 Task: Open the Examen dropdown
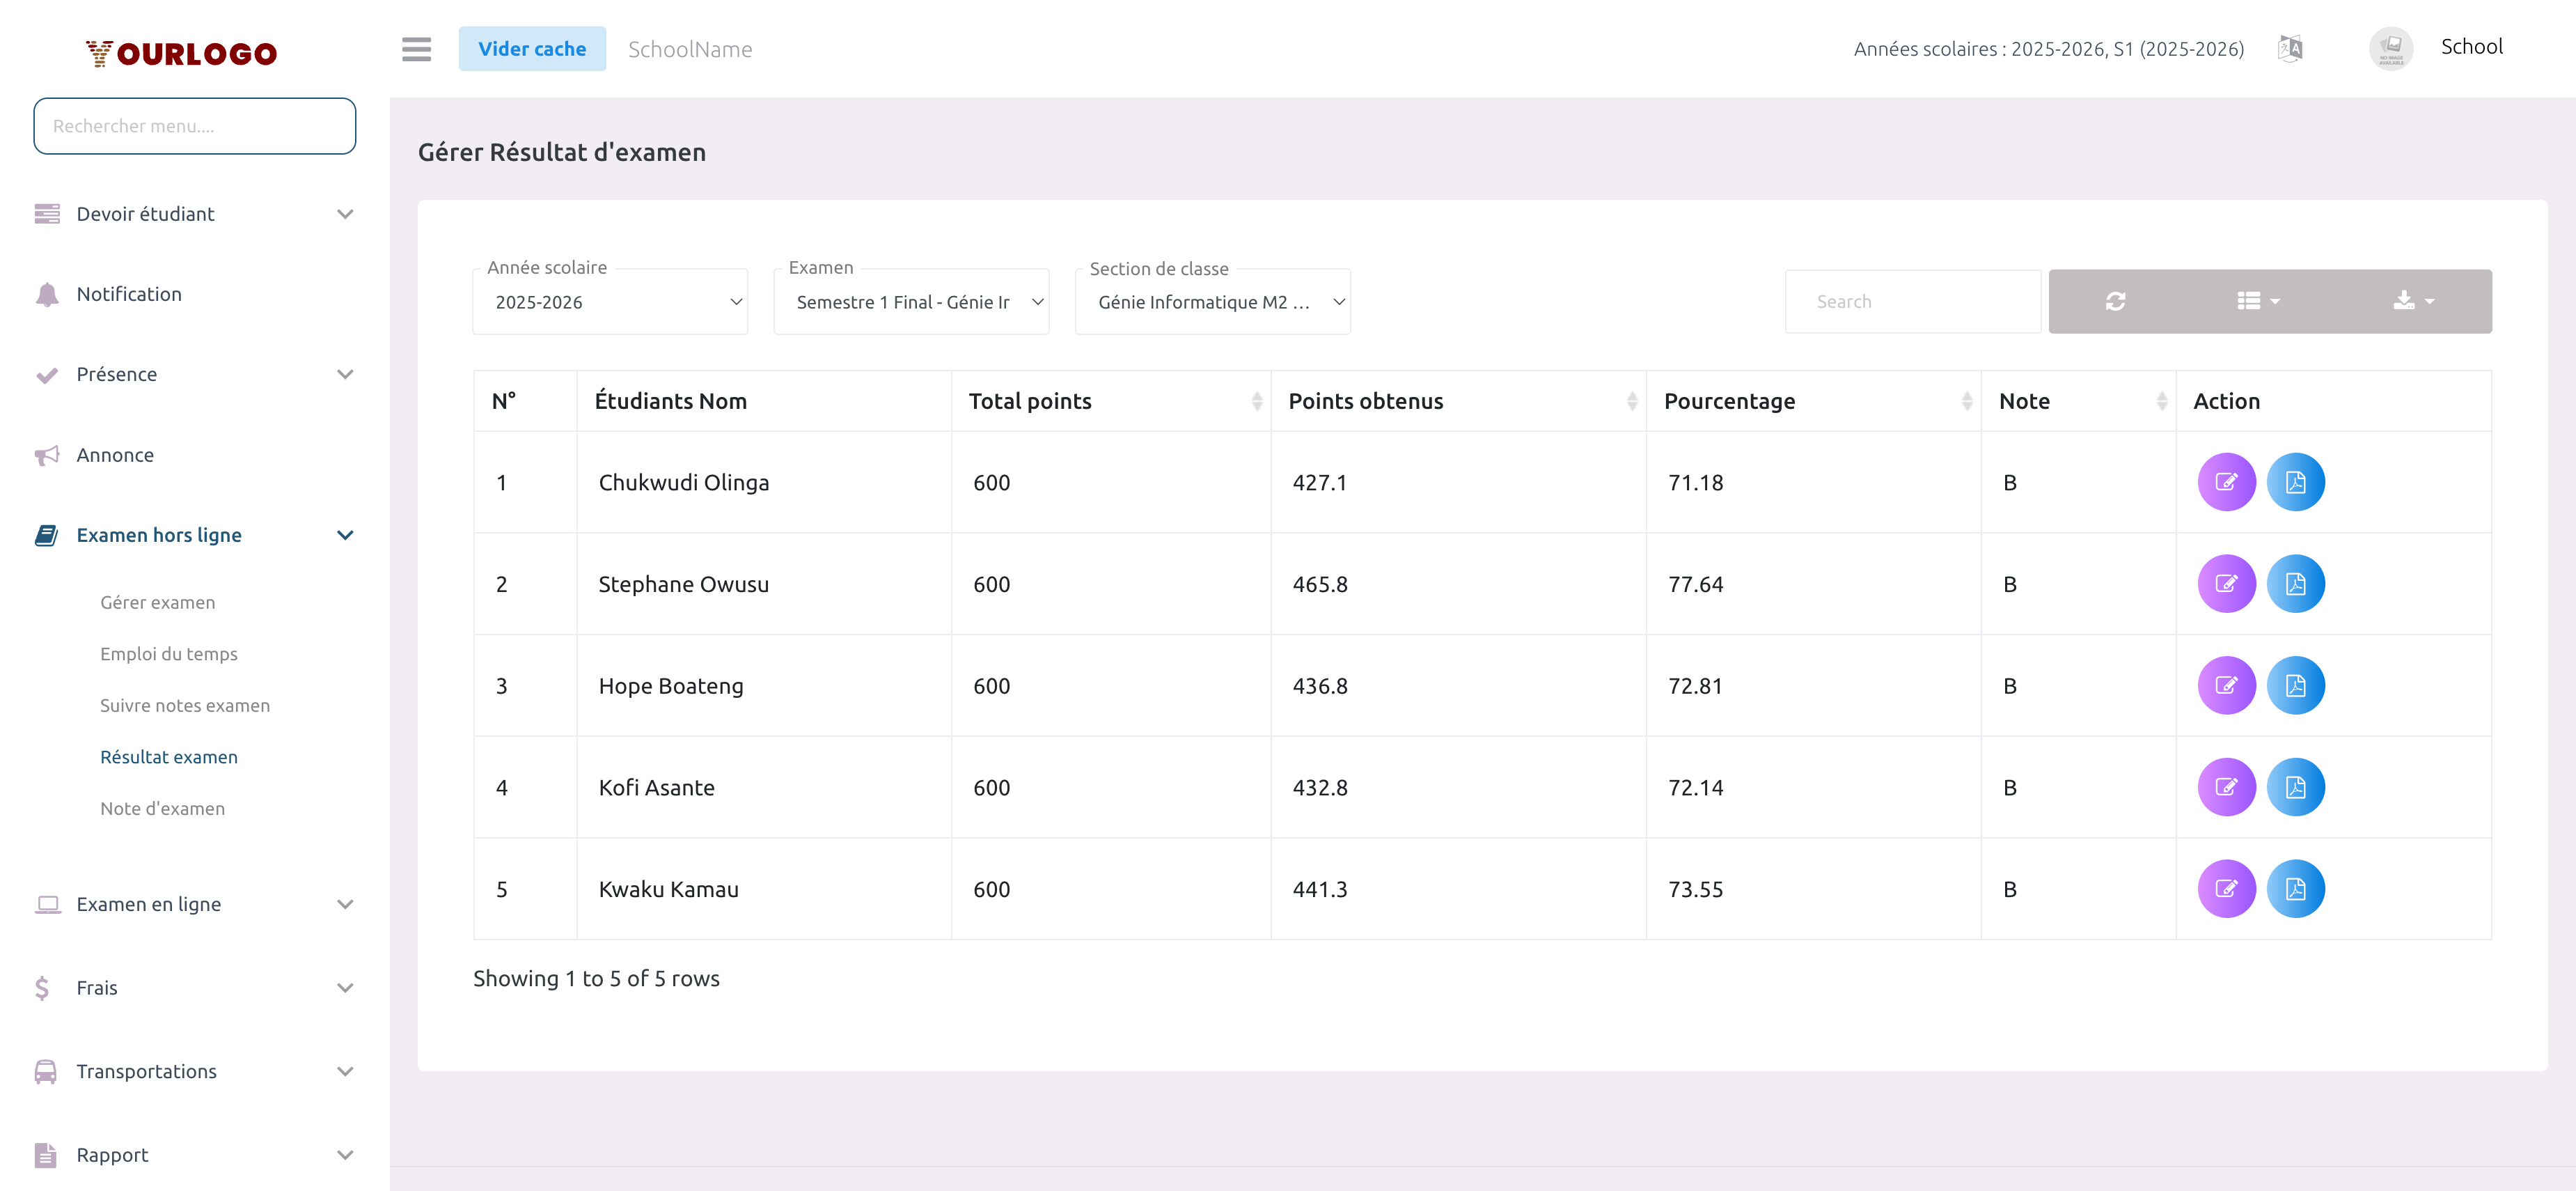(x=911, y=302)
